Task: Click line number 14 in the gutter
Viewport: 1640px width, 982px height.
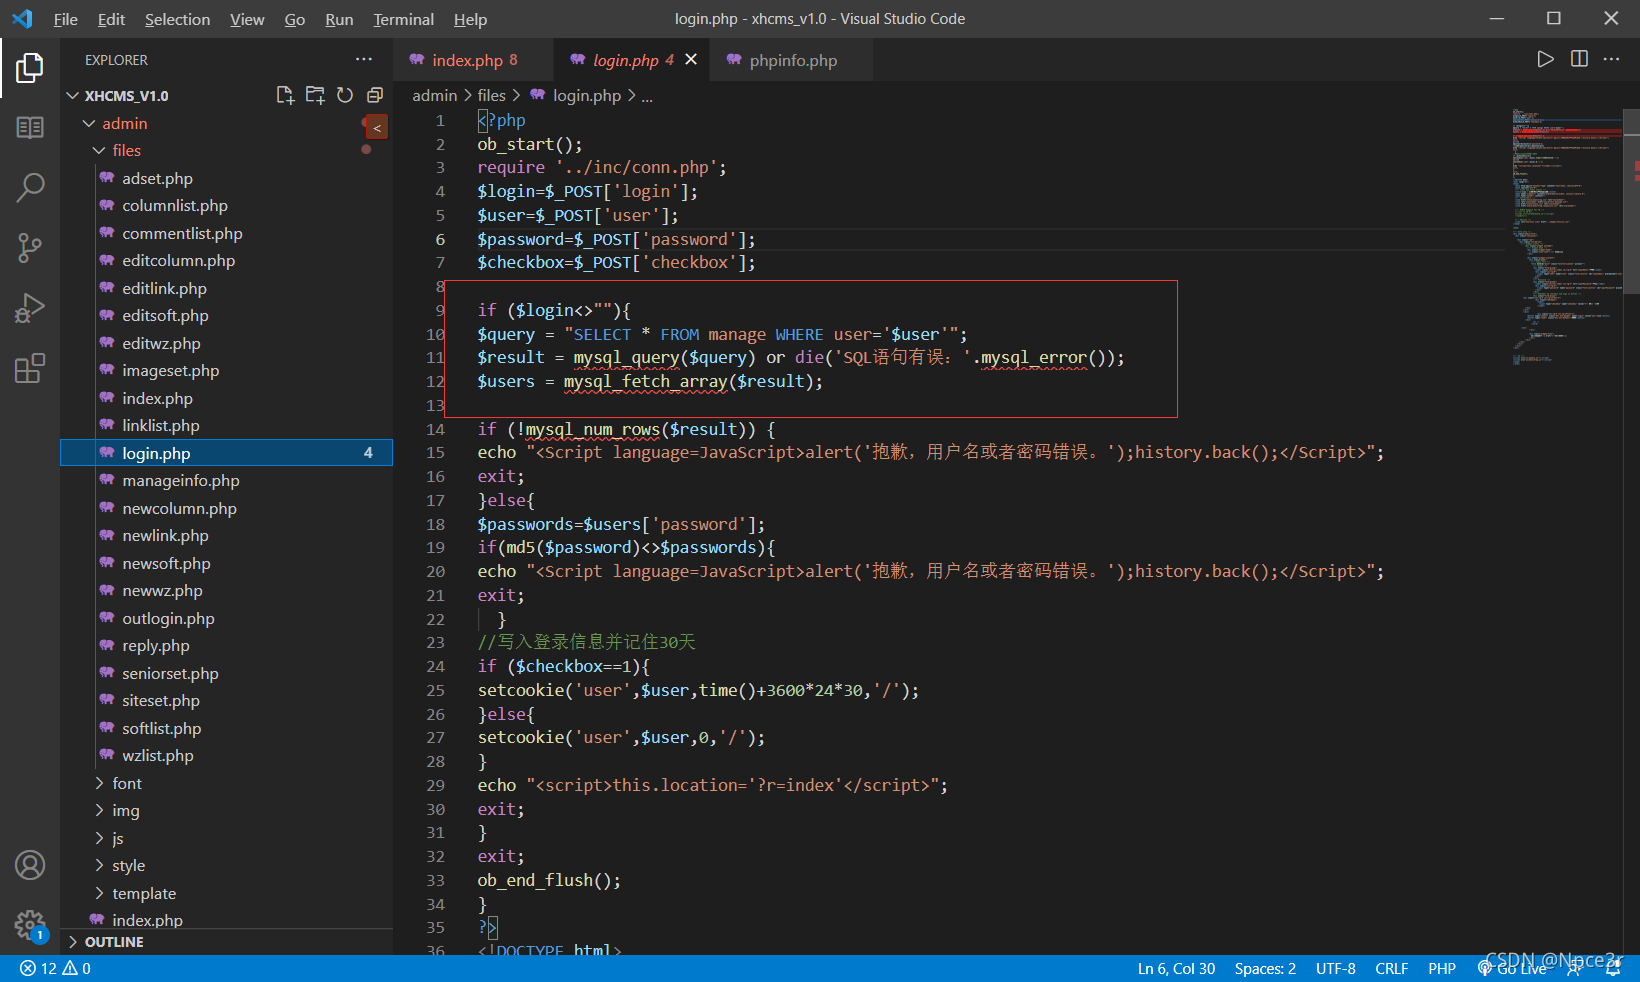Action: [x=435, y=429]
